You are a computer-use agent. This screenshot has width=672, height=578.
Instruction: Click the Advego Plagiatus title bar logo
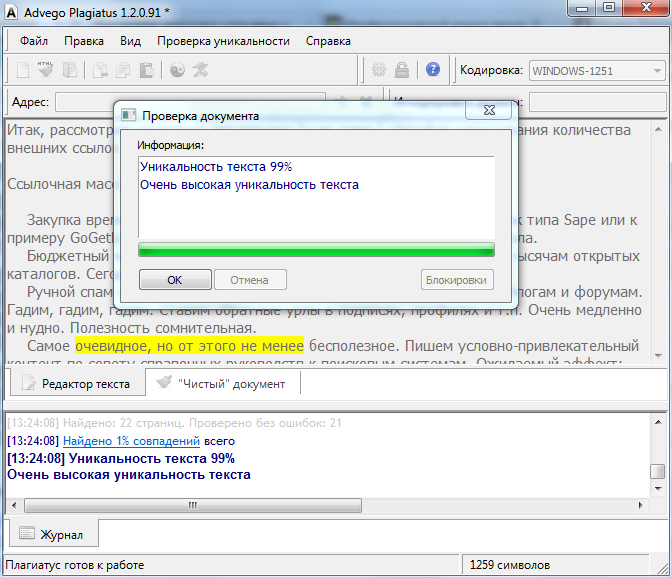[11, 12]
